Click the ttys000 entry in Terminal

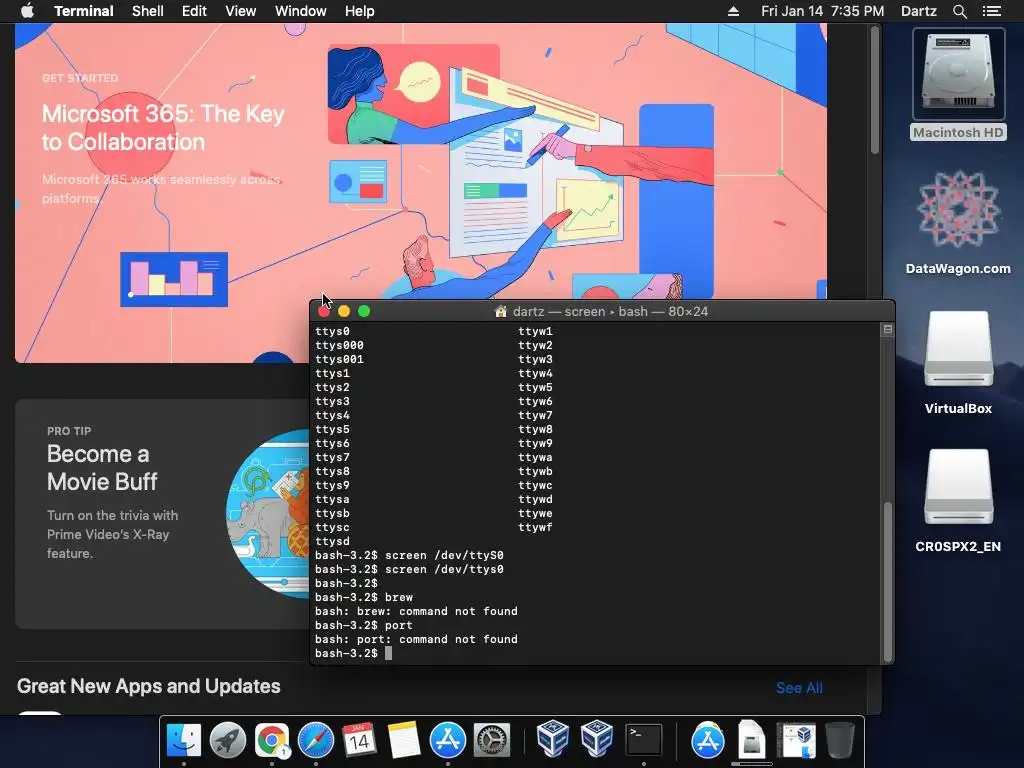click(339, 345)
